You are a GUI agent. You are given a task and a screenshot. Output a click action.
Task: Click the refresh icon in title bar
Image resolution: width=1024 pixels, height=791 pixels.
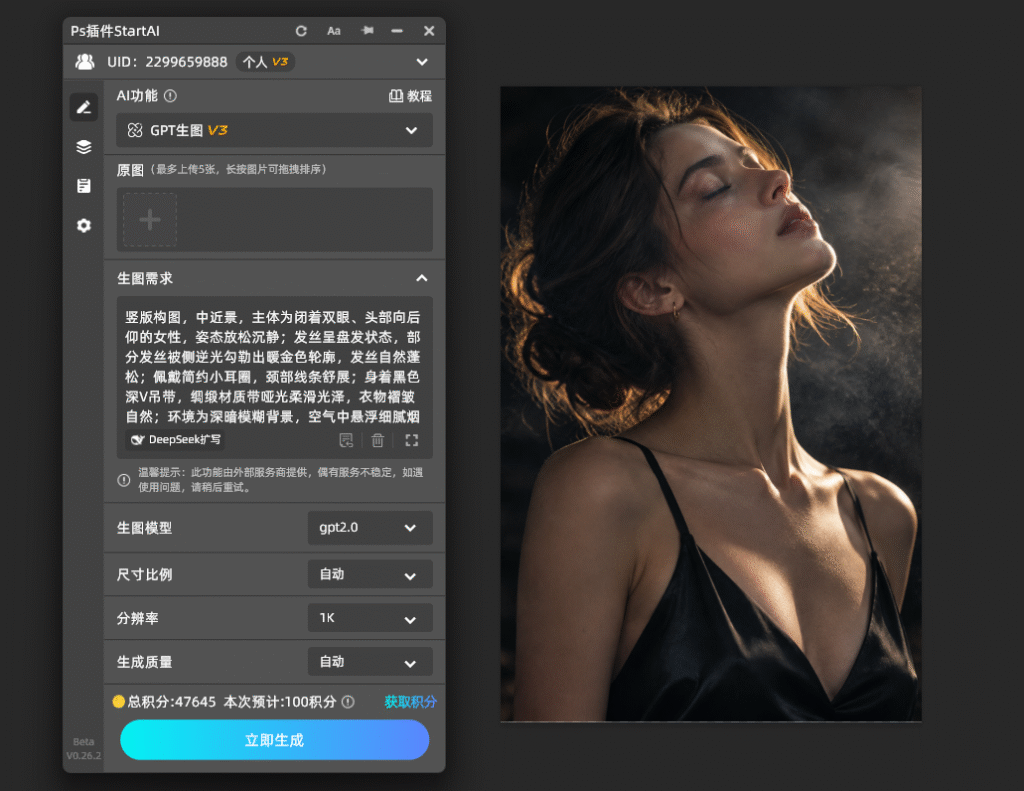pos(301,31)
